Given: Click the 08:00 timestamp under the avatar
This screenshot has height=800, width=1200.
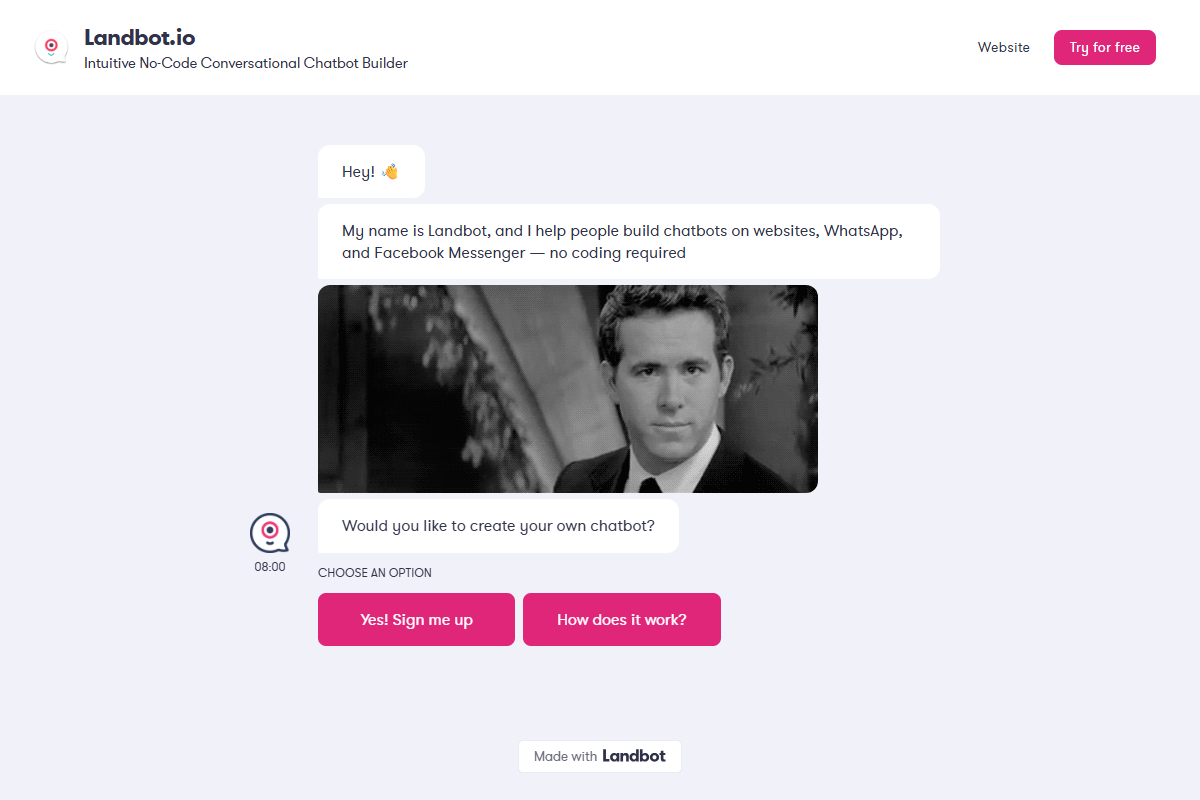Looking at the screenshot, I should pyautogui.click(x=268, y=566).
